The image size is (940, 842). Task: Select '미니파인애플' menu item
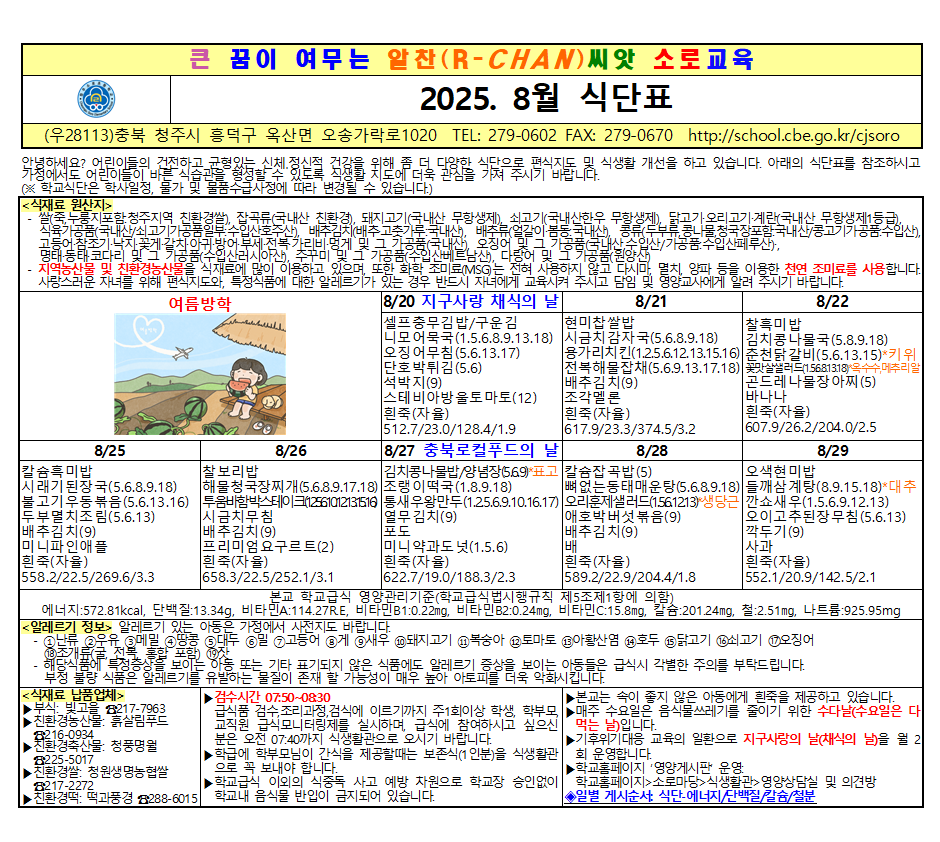[64, 547]
